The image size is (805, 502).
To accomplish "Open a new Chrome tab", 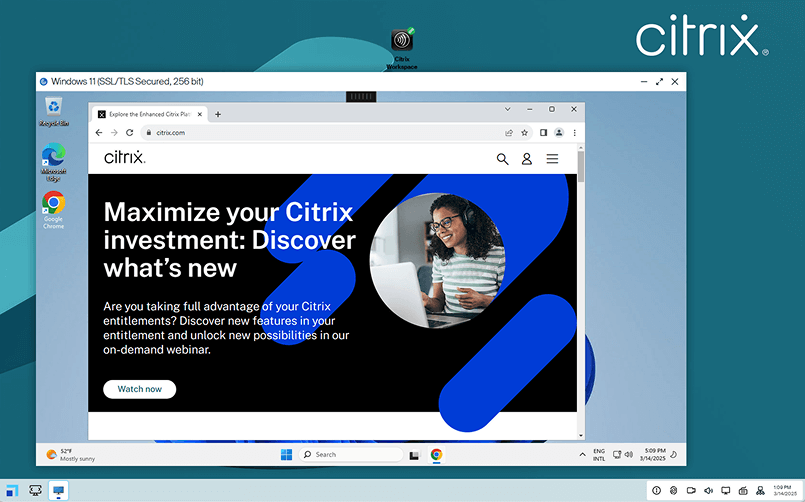I will (x=218, y=114).
